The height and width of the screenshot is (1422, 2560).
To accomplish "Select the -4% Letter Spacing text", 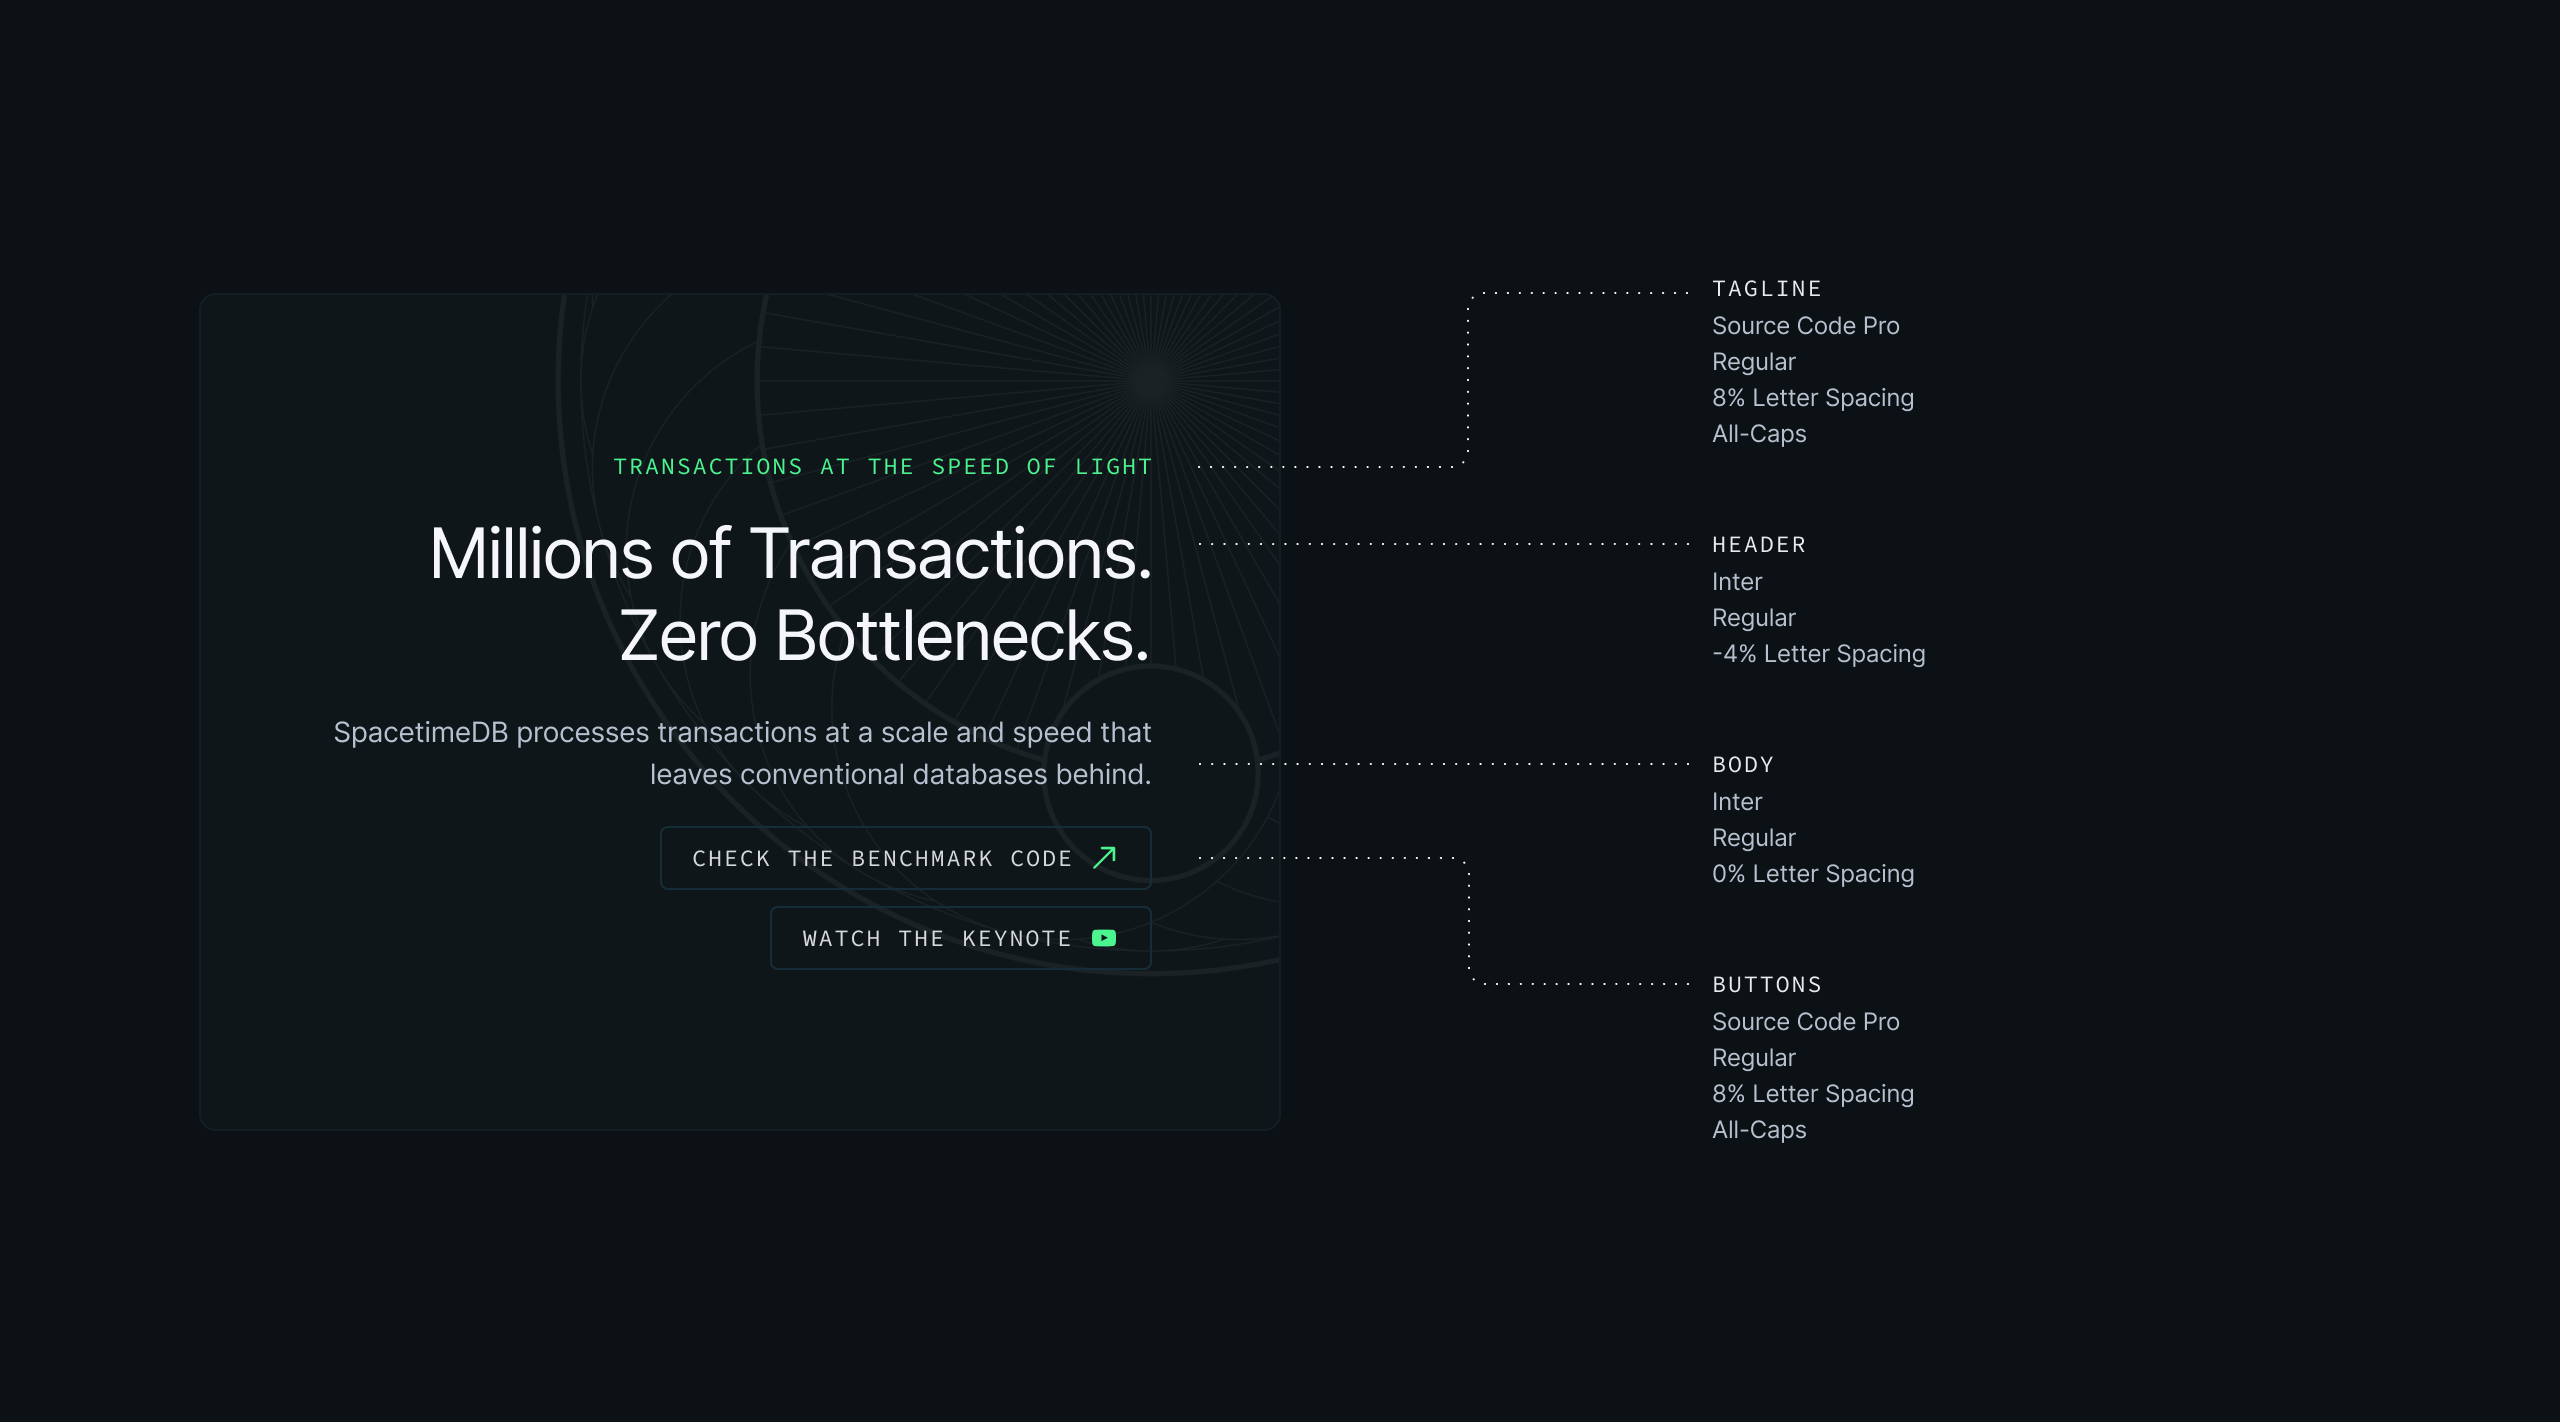I will click(1818, 654).
